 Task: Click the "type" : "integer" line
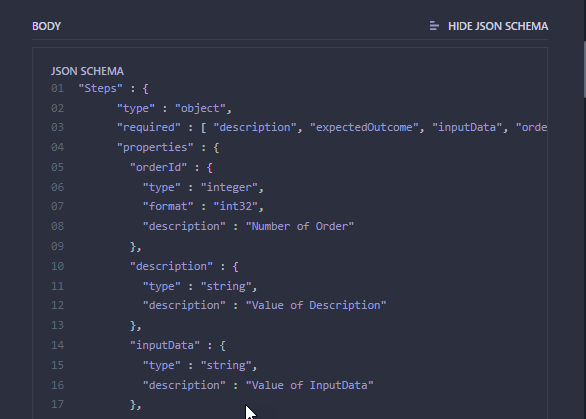point(203,187)
